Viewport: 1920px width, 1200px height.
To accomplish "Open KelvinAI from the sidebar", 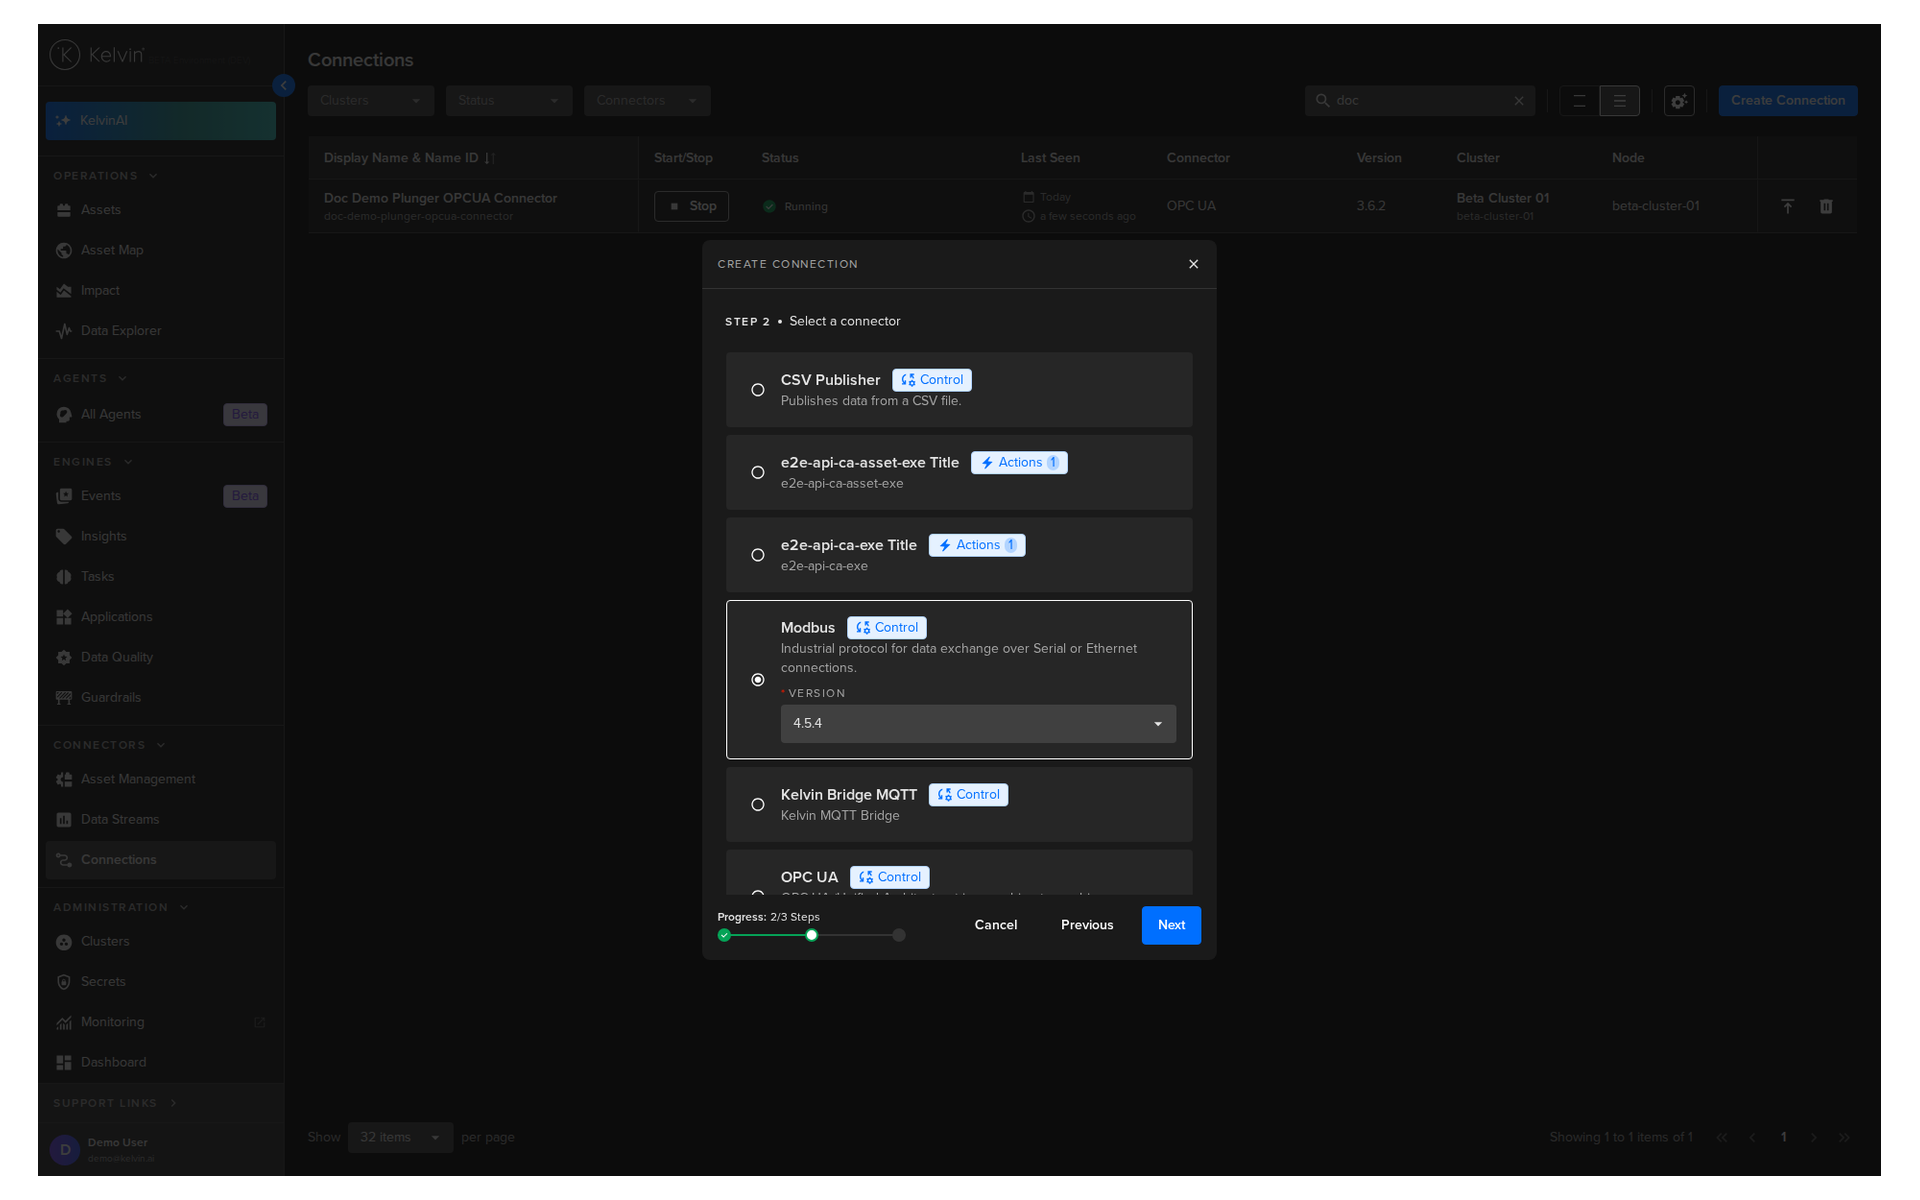I will pyautogui.click(x=160, y=121).
